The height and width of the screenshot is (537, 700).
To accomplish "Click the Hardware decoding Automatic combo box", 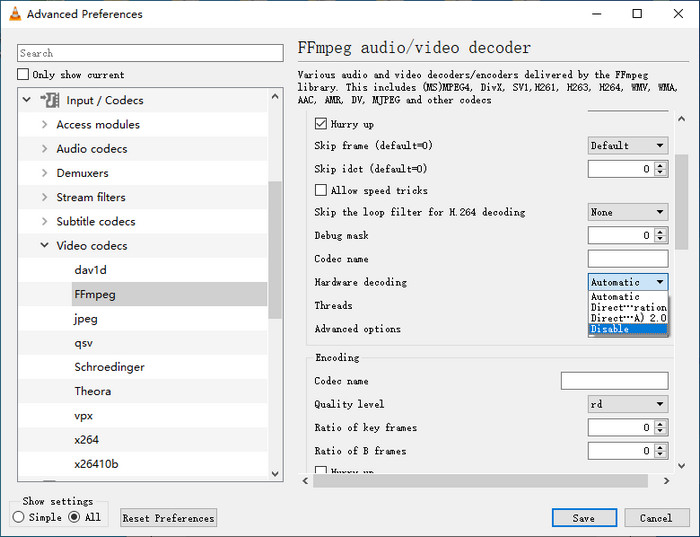I will point(628,282).
